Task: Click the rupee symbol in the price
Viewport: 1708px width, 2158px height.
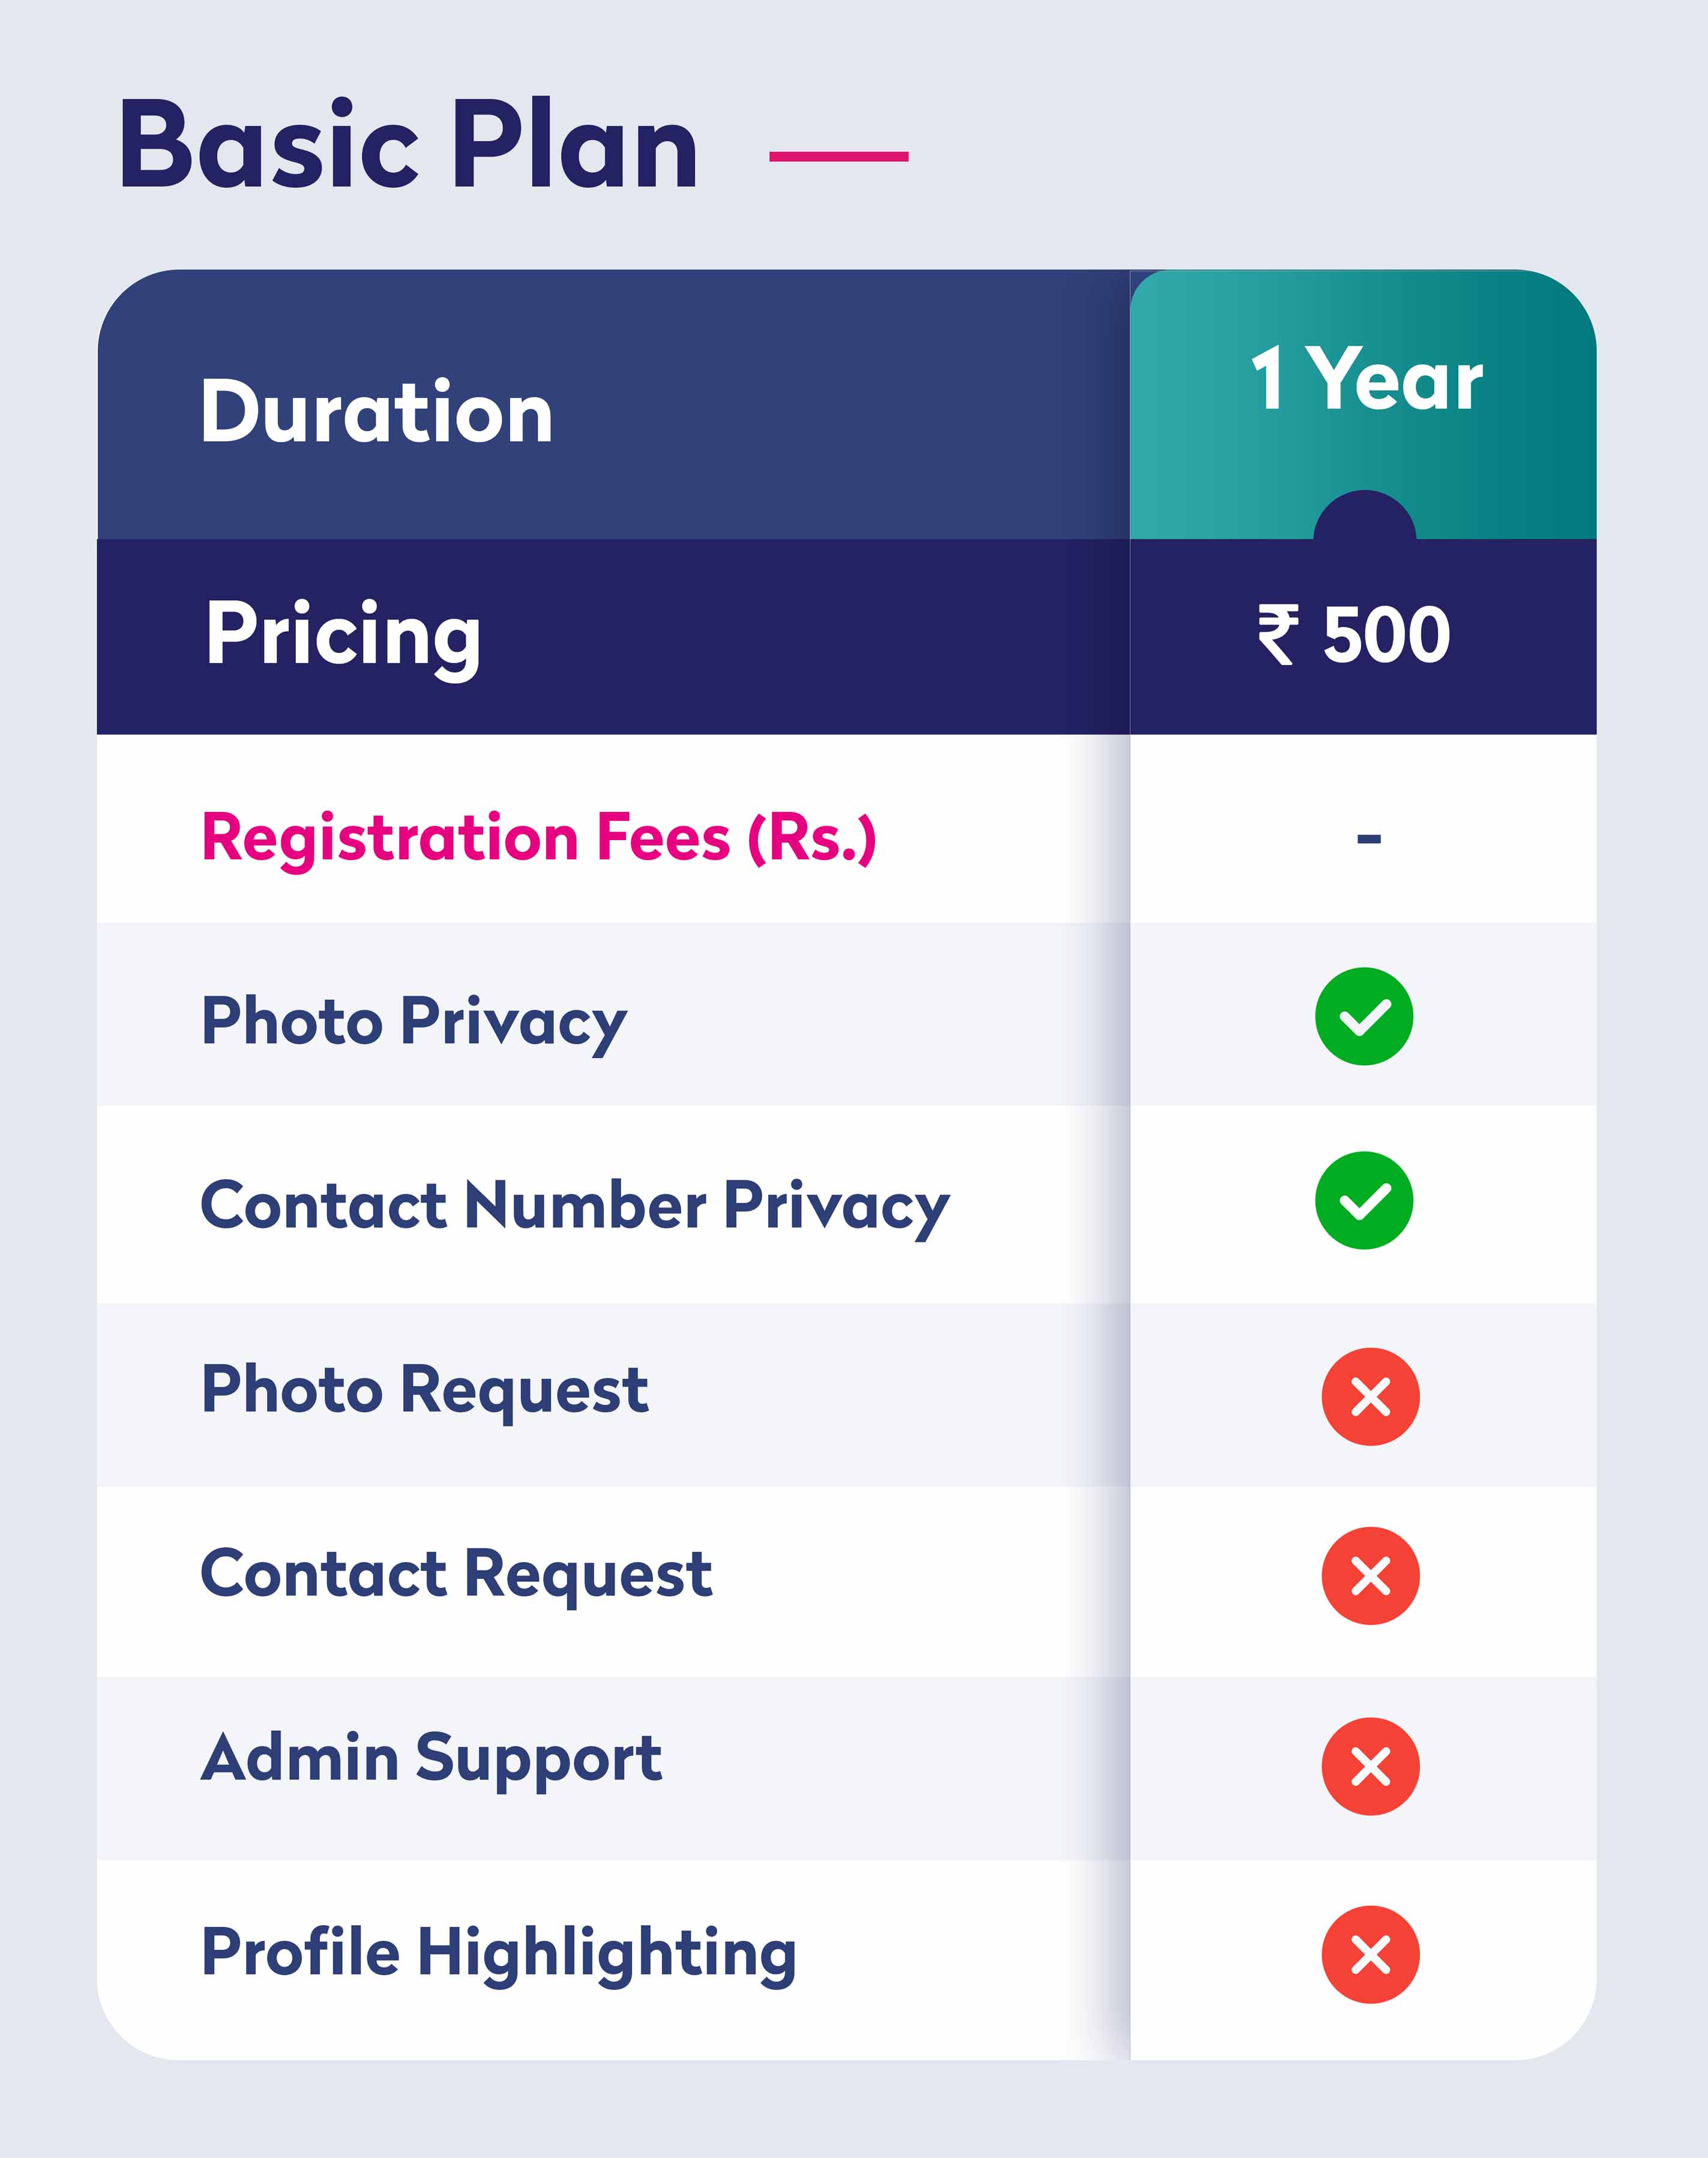Action: 1278,635
